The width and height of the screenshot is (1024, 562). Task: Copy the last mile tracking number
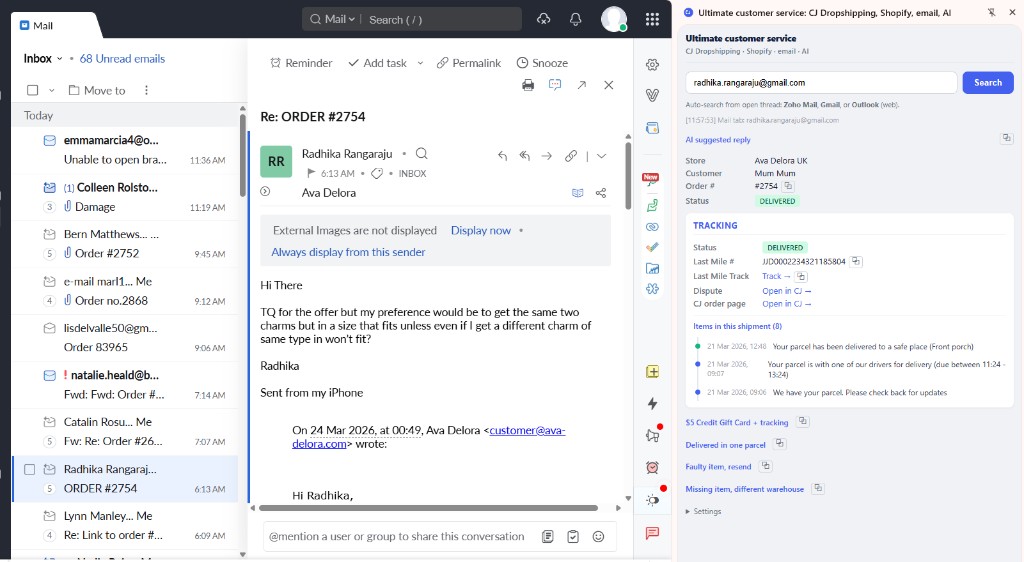856,261
